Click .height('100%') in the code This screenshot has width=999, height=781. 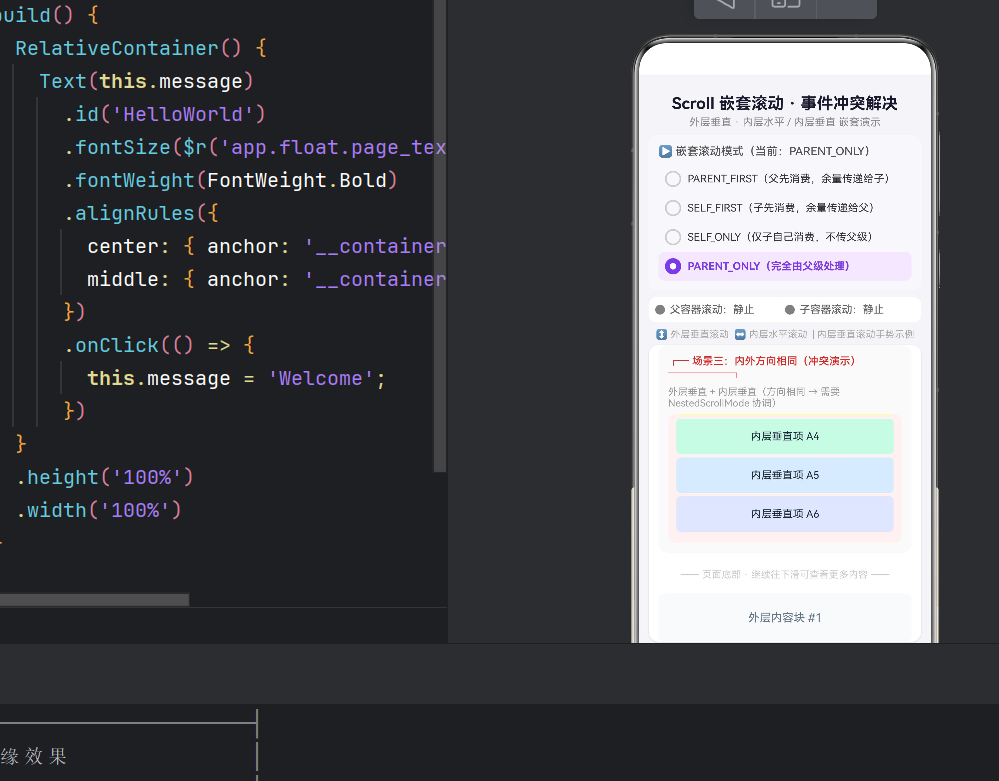tap(104, 477)
